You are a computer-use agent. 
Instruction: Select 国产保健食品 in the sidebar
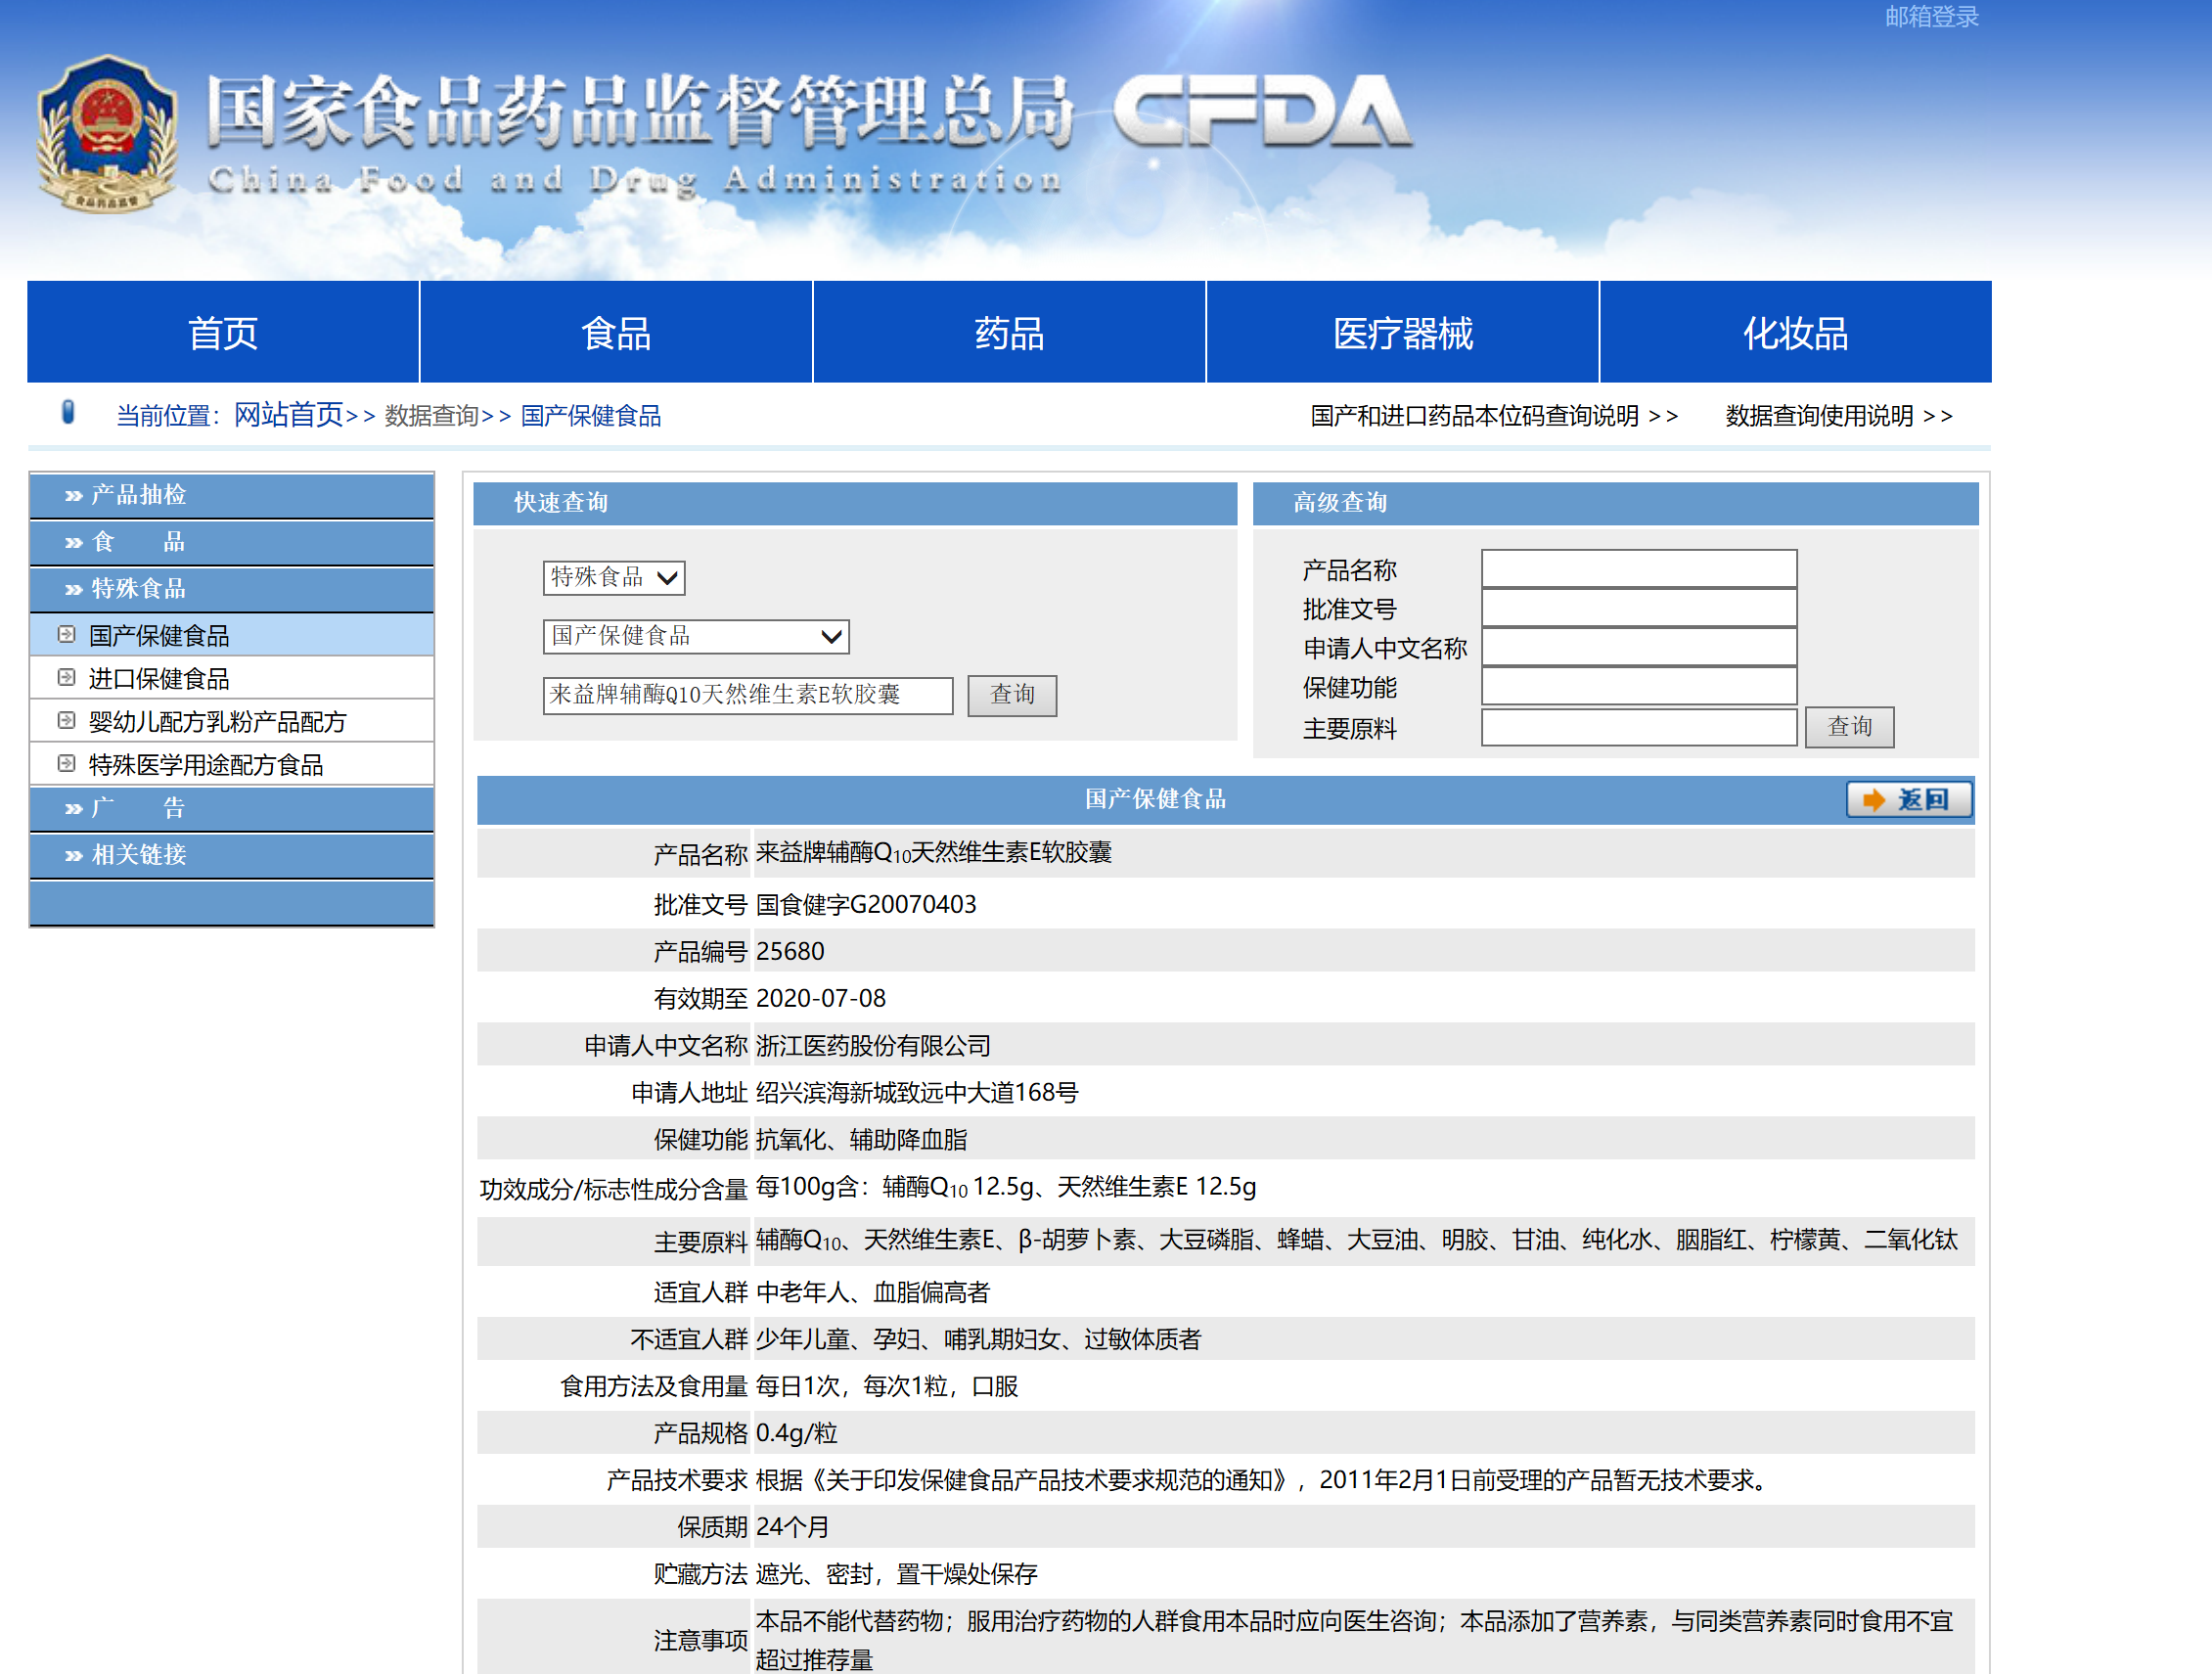231,635
